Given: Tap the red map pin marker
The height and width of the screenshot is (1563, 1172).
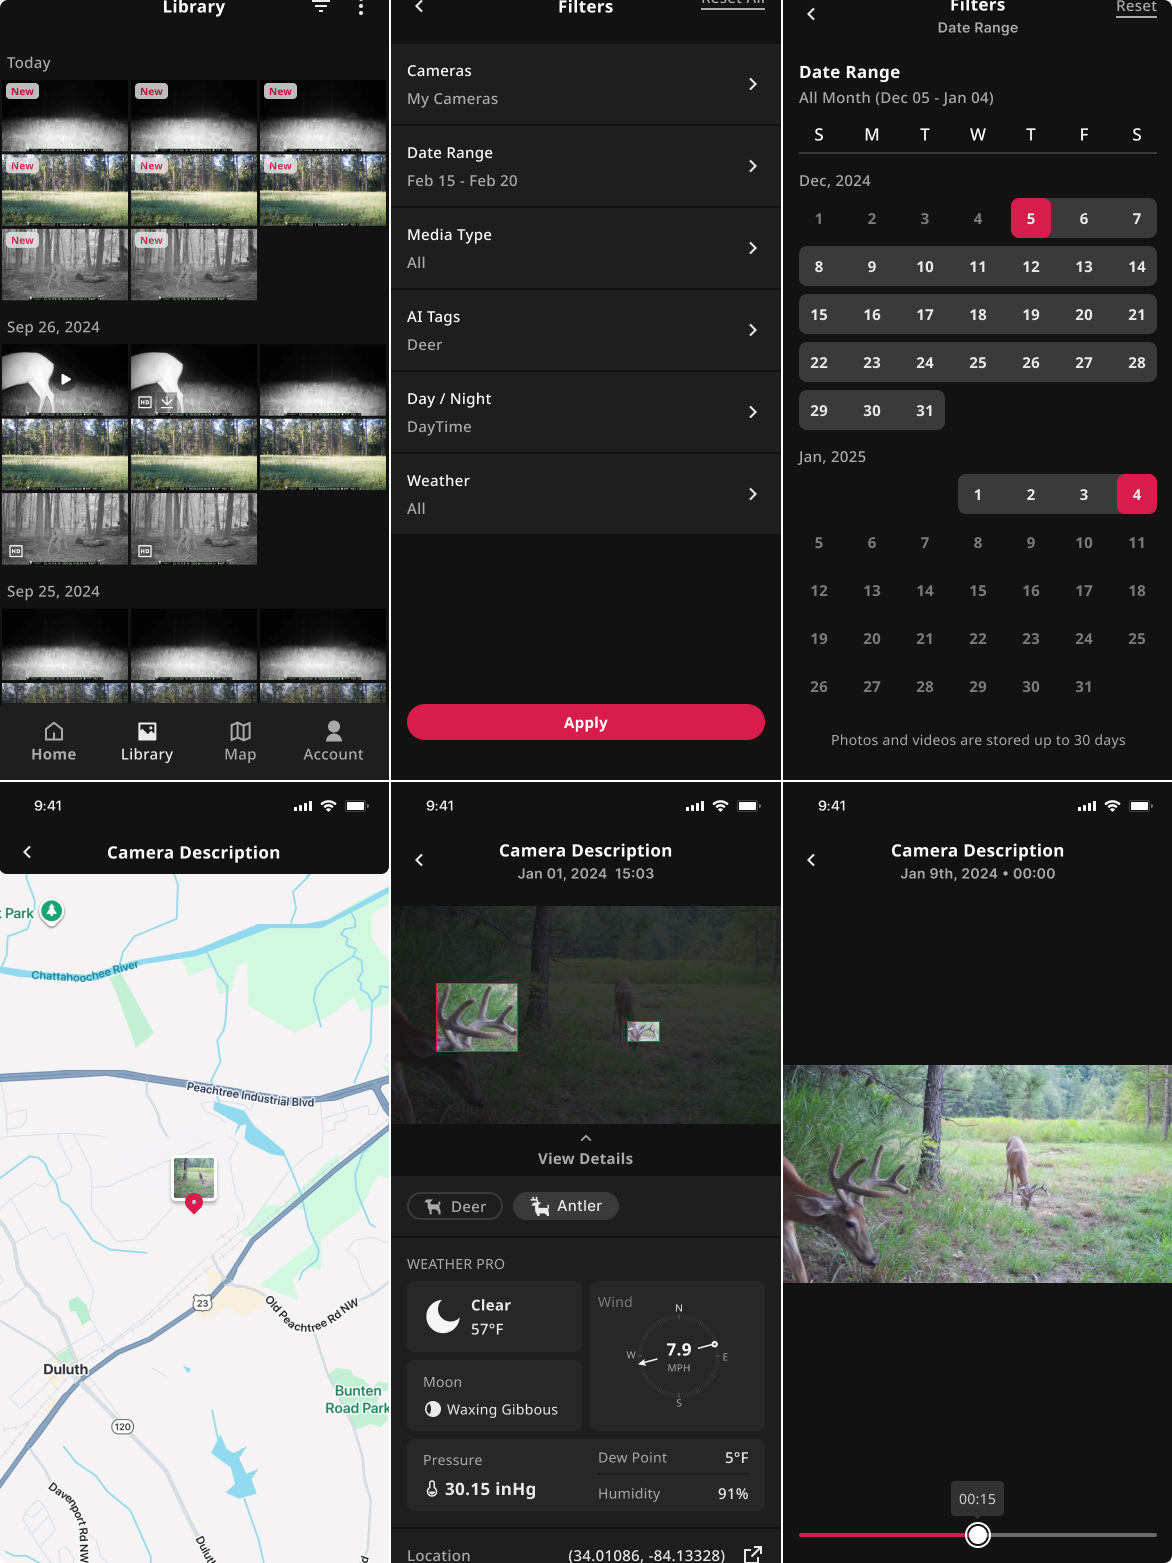Looking at the screenshot, I should click(194, 1204).
